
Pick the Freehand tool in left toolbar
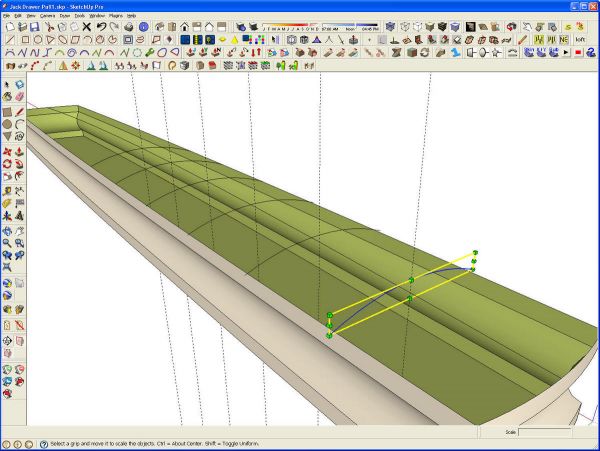[x=20, y=136]
